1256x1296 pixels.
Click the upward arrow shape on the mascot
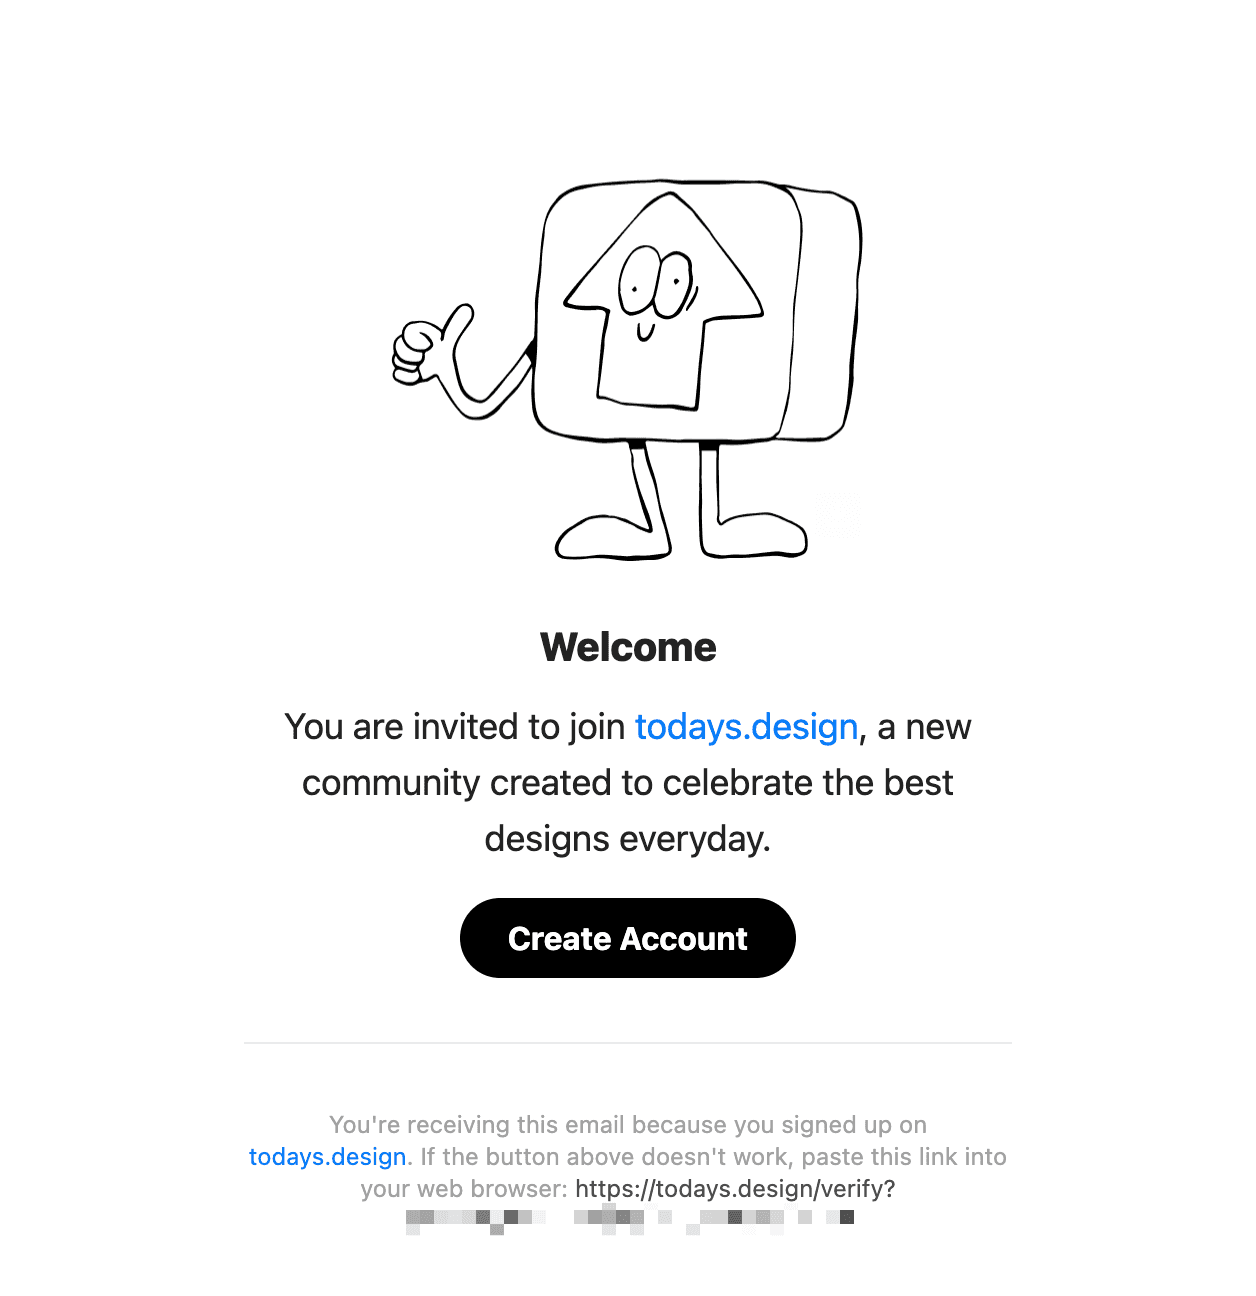pos(663,300)
